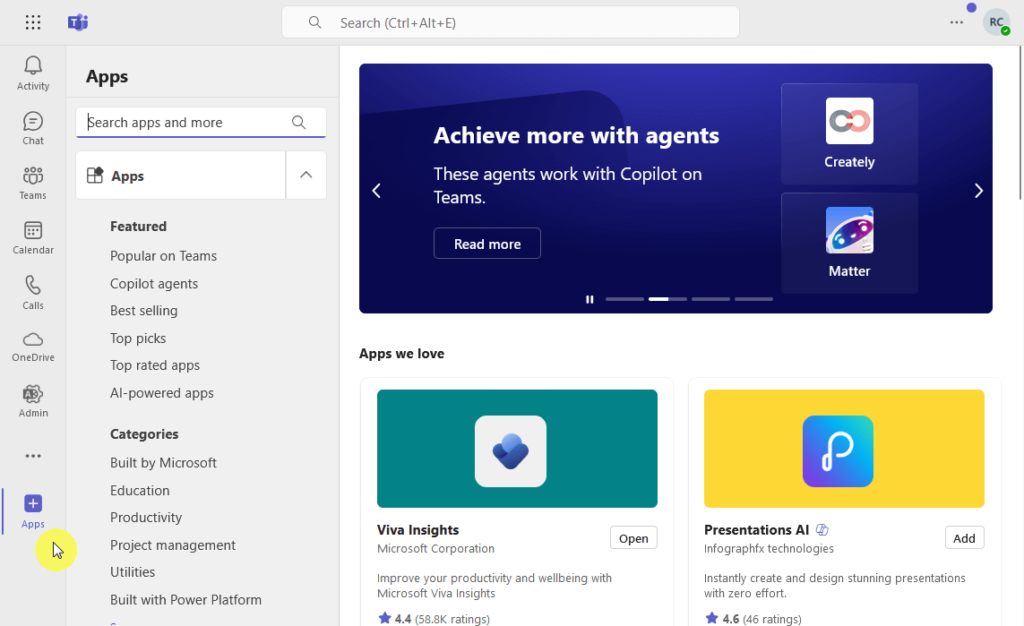Open the Presentations AI card image

click(x=844, y=448)
